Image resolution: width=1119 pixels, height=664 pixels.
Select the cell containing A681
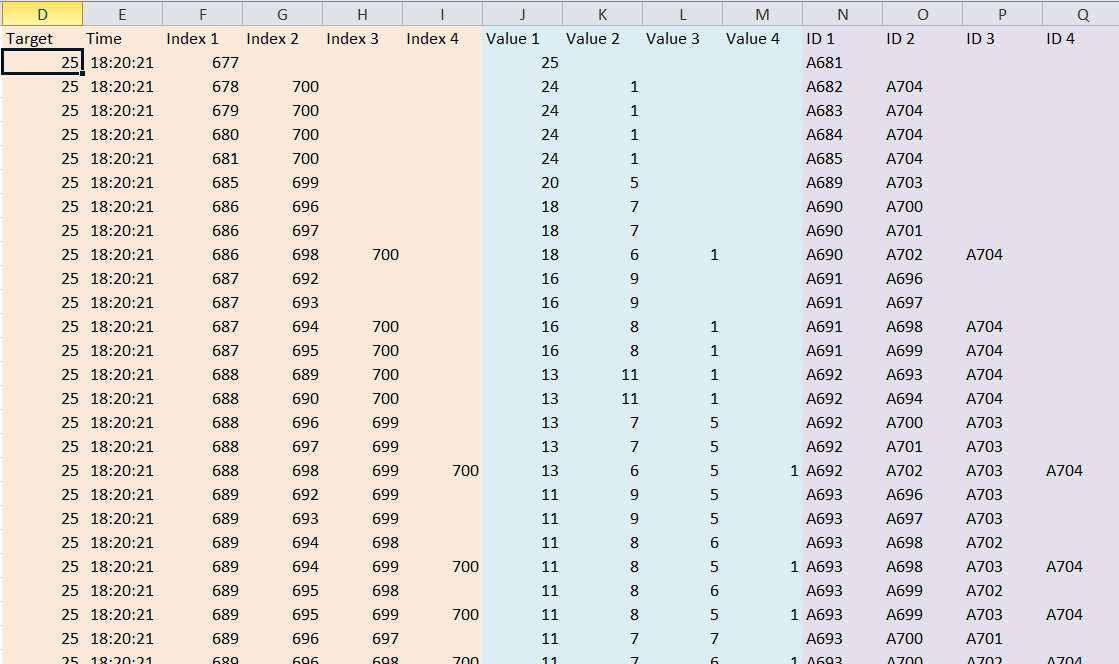click(x=842, y=63)
